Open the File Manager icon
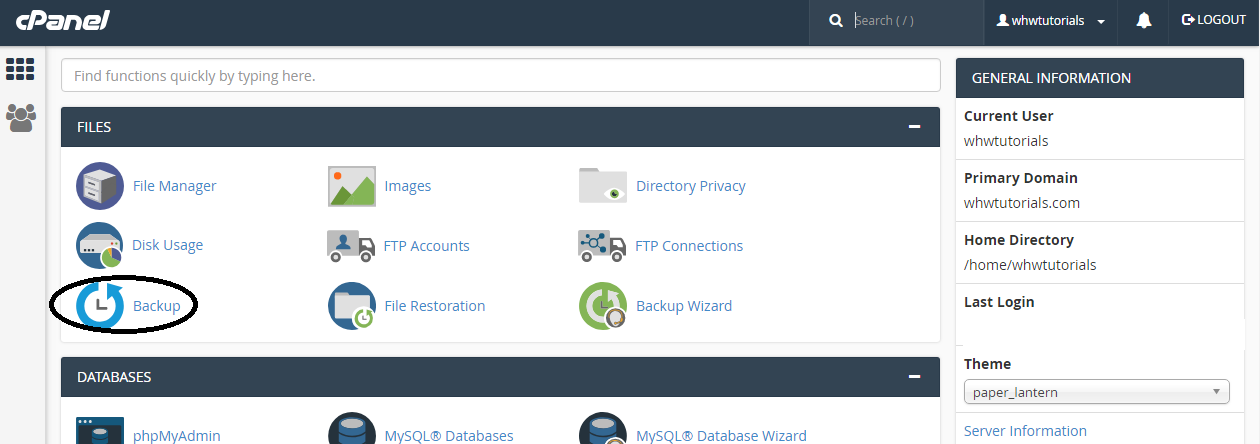 click(x=100, y=186)
